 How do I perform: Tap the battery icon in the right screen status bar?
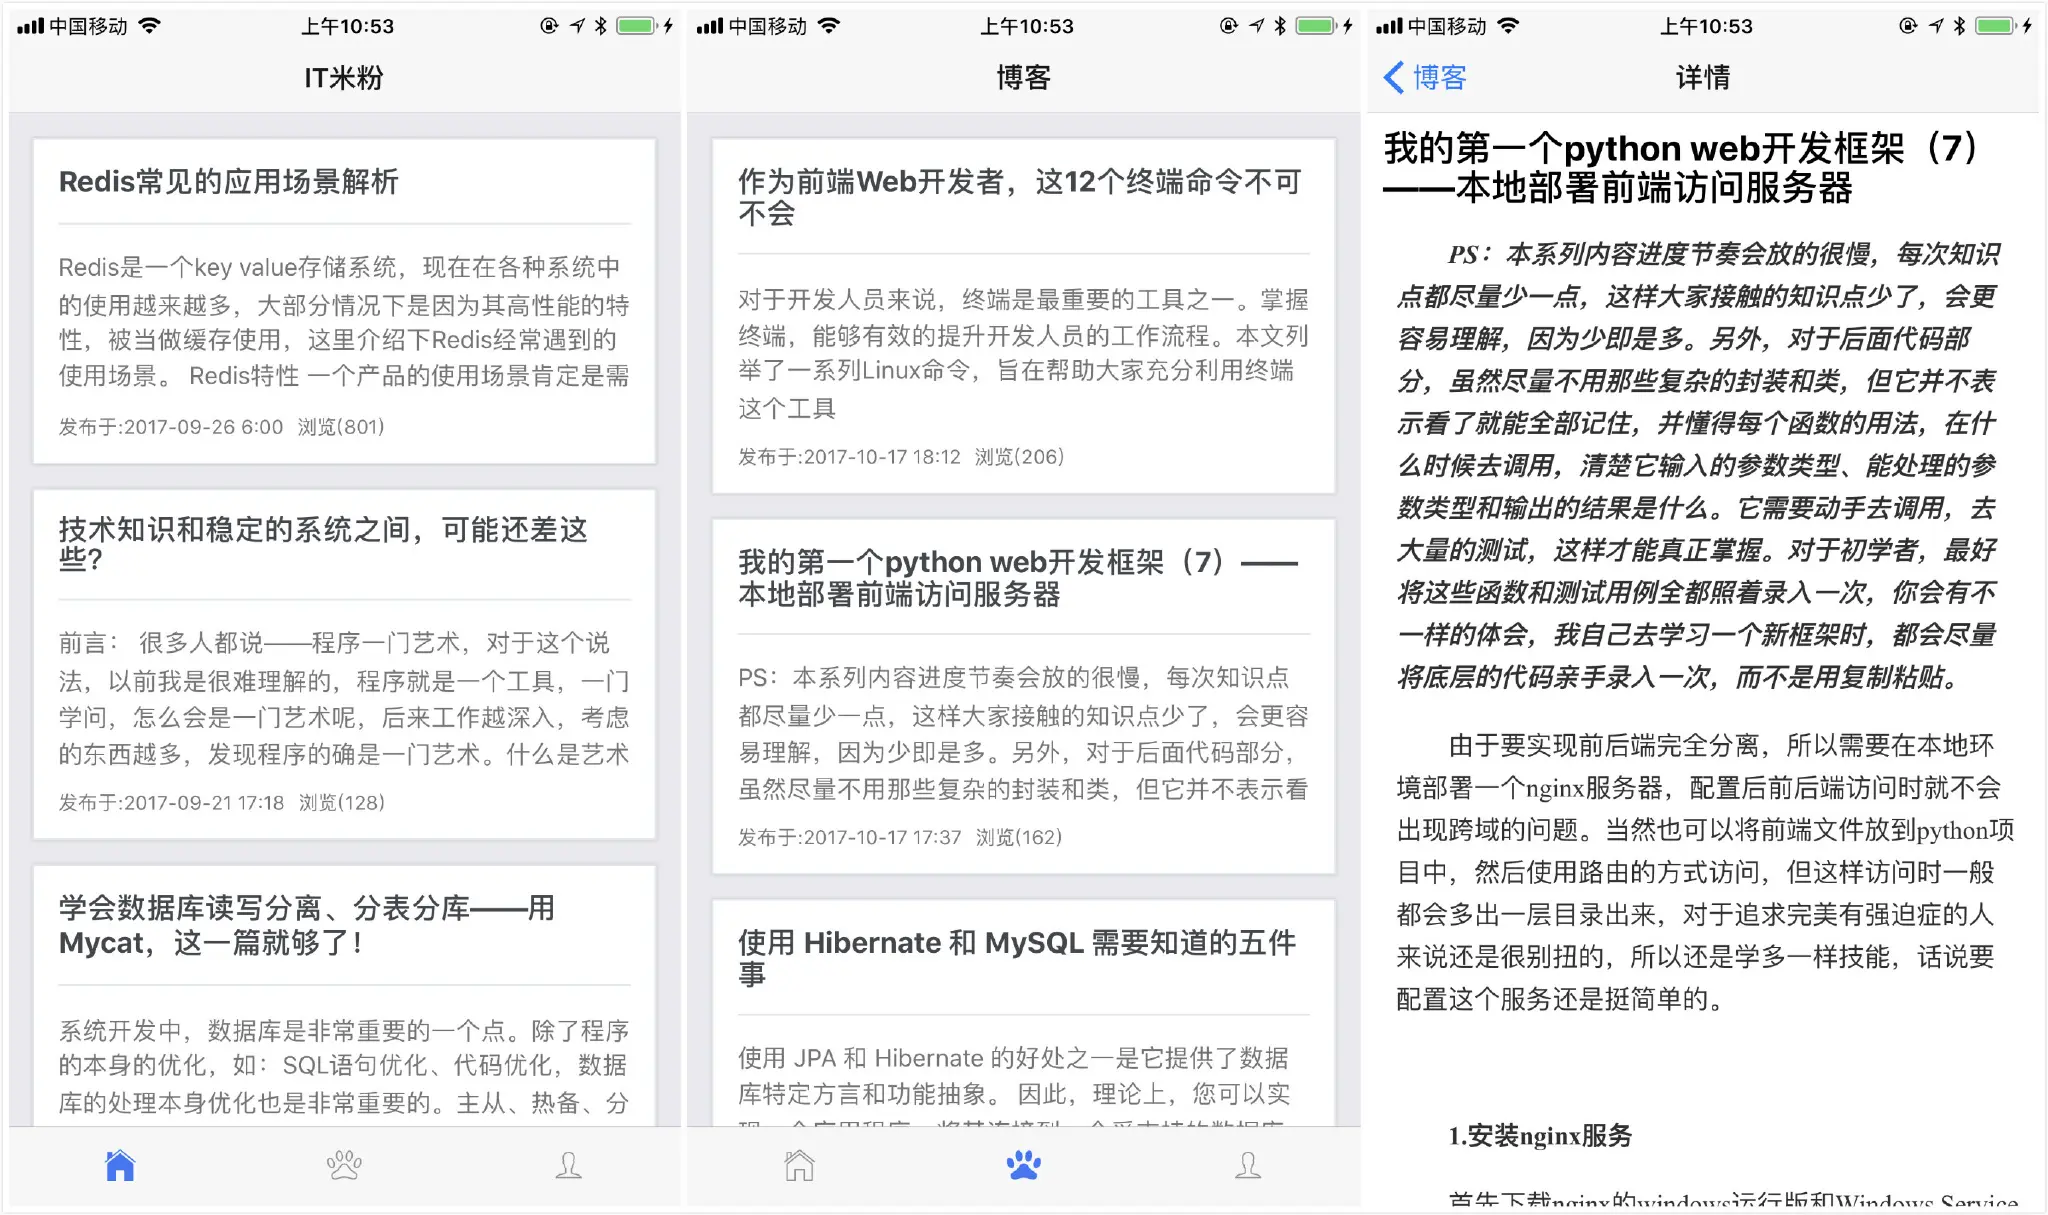[x=1995, y=26]
